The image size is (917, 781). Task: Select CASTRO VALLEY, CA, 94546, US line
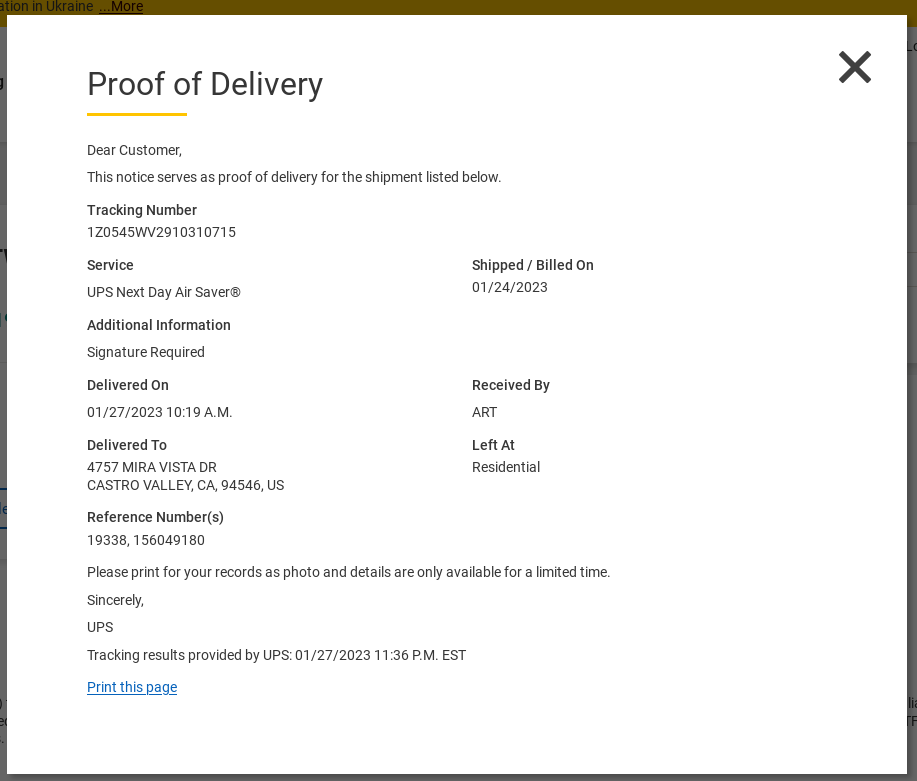click(185, 486)
